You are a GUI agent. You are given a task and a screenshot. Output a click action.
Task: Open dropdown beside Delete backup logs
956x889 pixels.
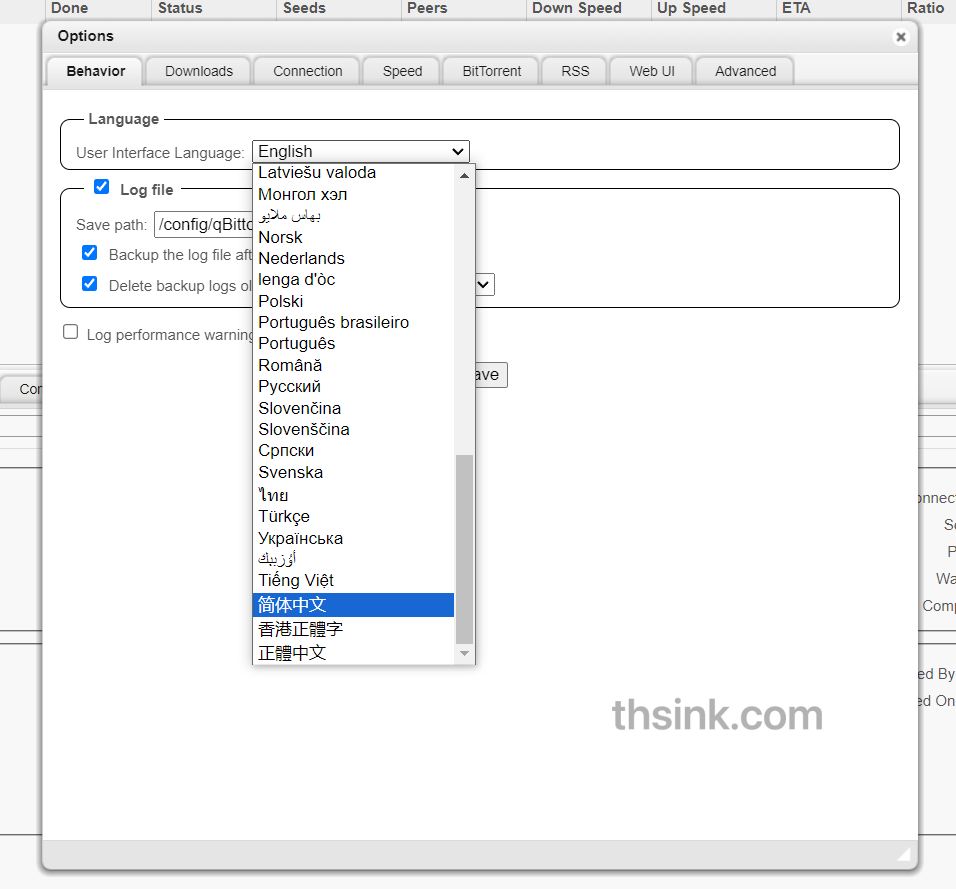(x=484, y=285)
